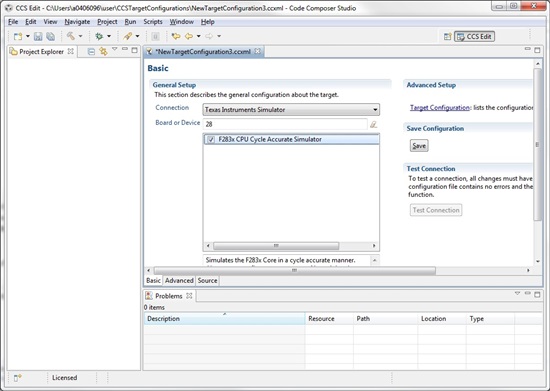Open the Navigate menu
550x391 pixels.
pyautogui.click(x=77, y=22)
